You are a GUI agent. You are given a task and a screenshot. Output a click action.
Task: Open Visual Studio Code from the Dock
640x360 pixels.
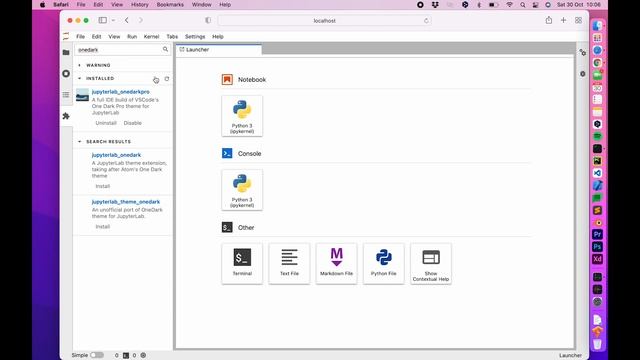[597, 173]
